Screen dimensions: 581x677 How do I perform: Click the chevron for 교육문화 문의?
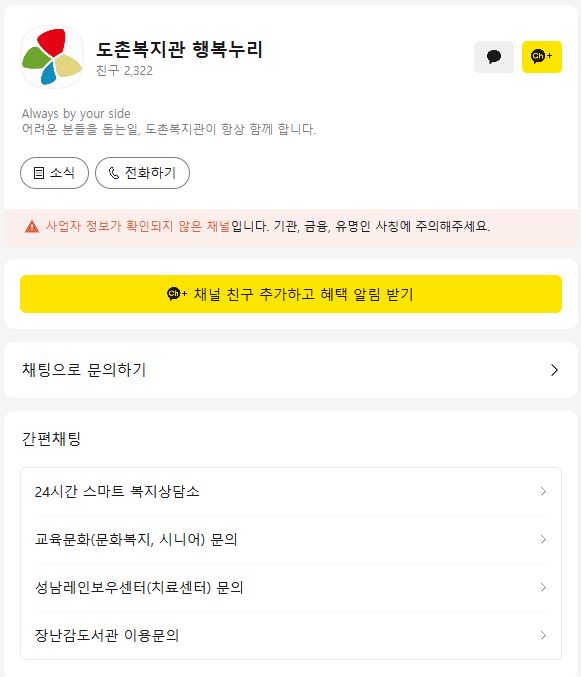pos(543,539)
